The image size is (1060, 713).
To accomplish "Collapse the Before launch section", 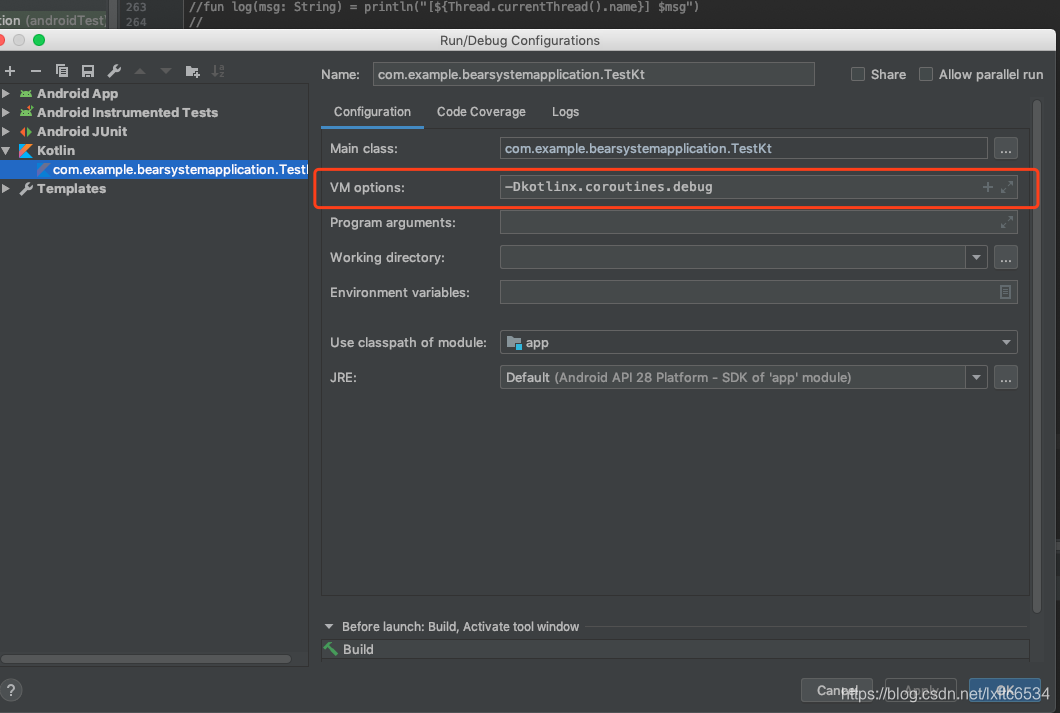I will click(x=329, y=626).
